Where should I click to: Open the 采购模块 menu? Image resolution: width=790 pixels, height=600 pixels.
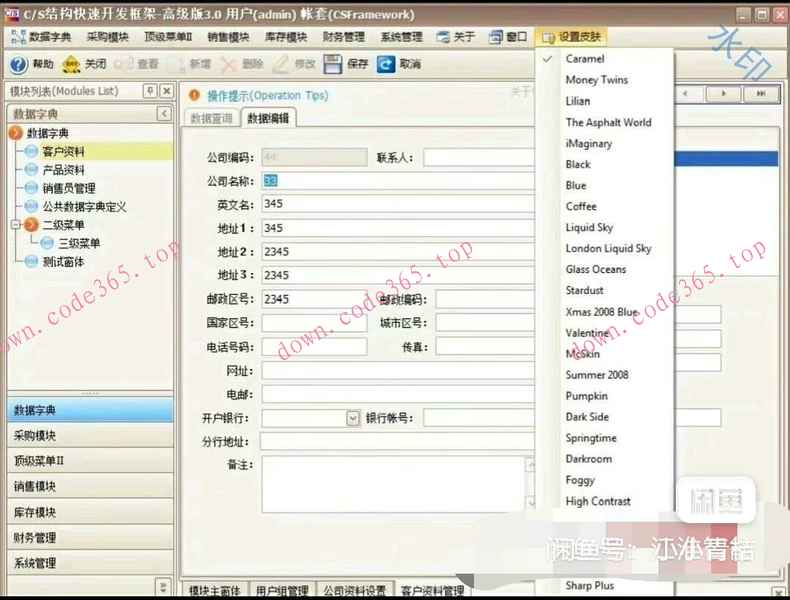(107, 37)
